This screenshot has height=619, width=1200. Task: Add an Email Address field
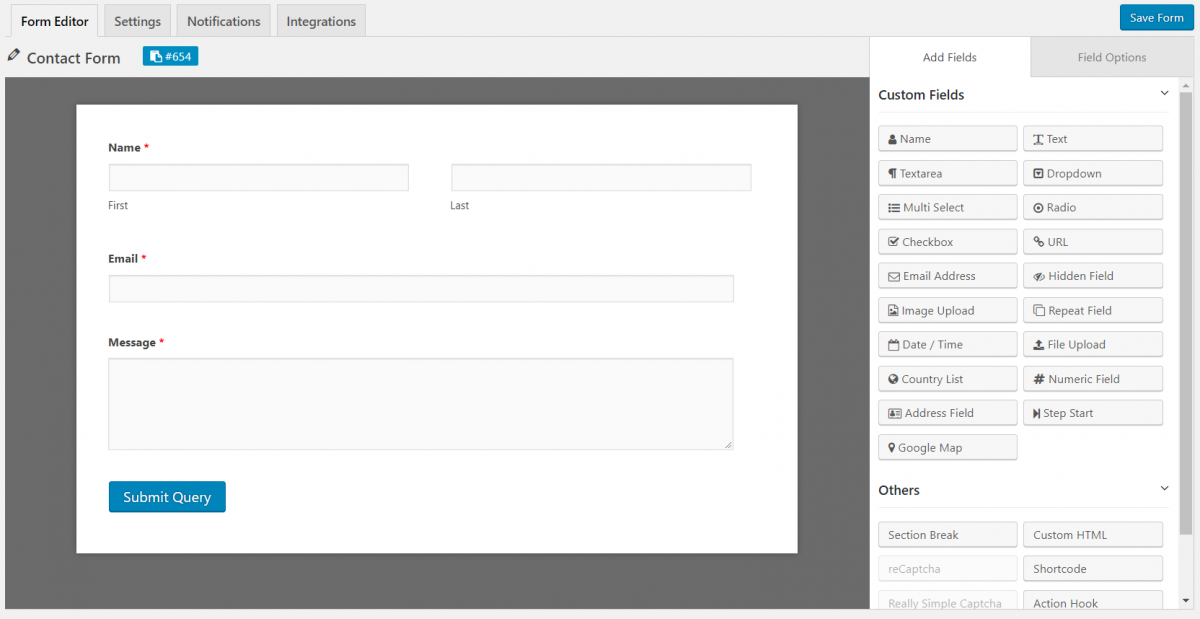[946, 275]
